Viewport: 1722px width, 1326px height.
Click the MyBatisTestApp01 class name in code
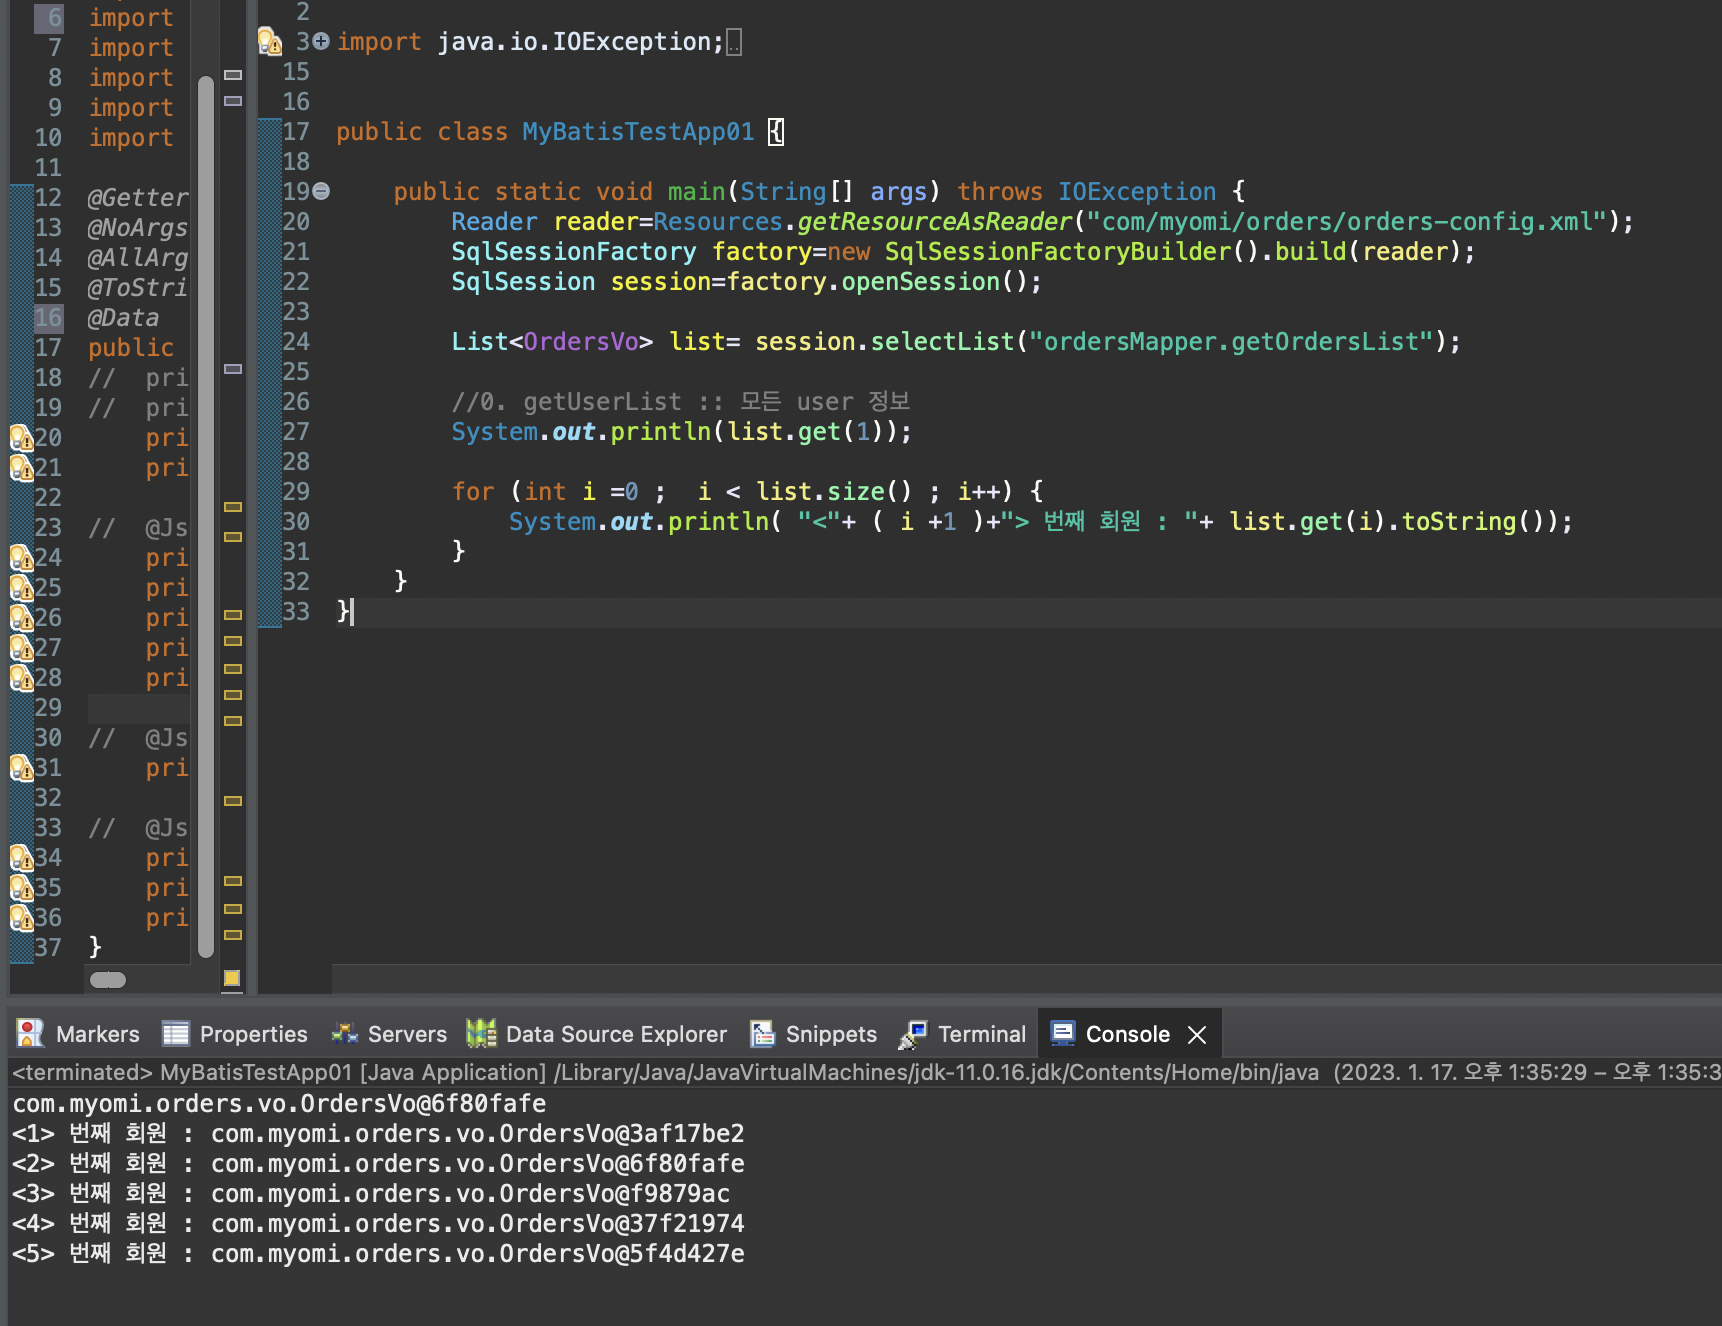(638, 132)
